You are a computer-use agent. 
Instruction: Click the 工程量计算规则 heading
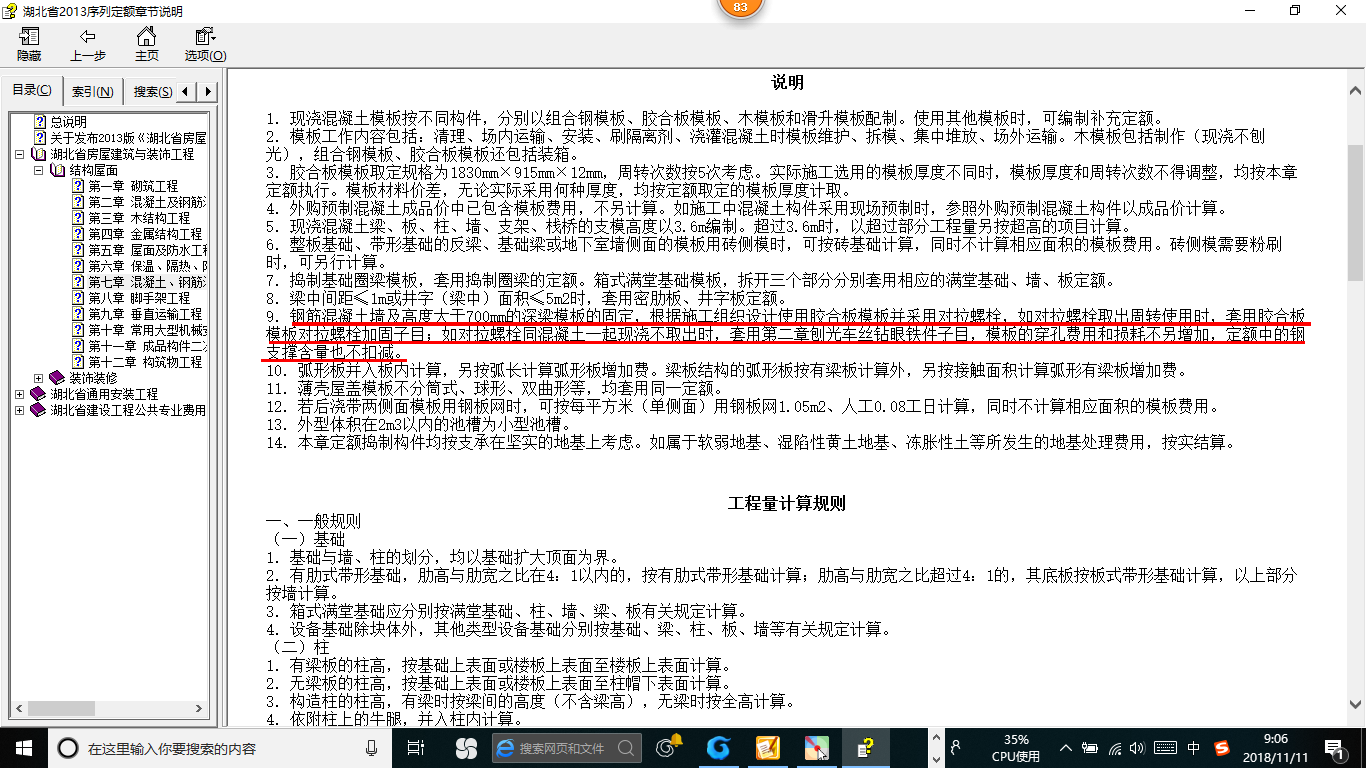787,503
